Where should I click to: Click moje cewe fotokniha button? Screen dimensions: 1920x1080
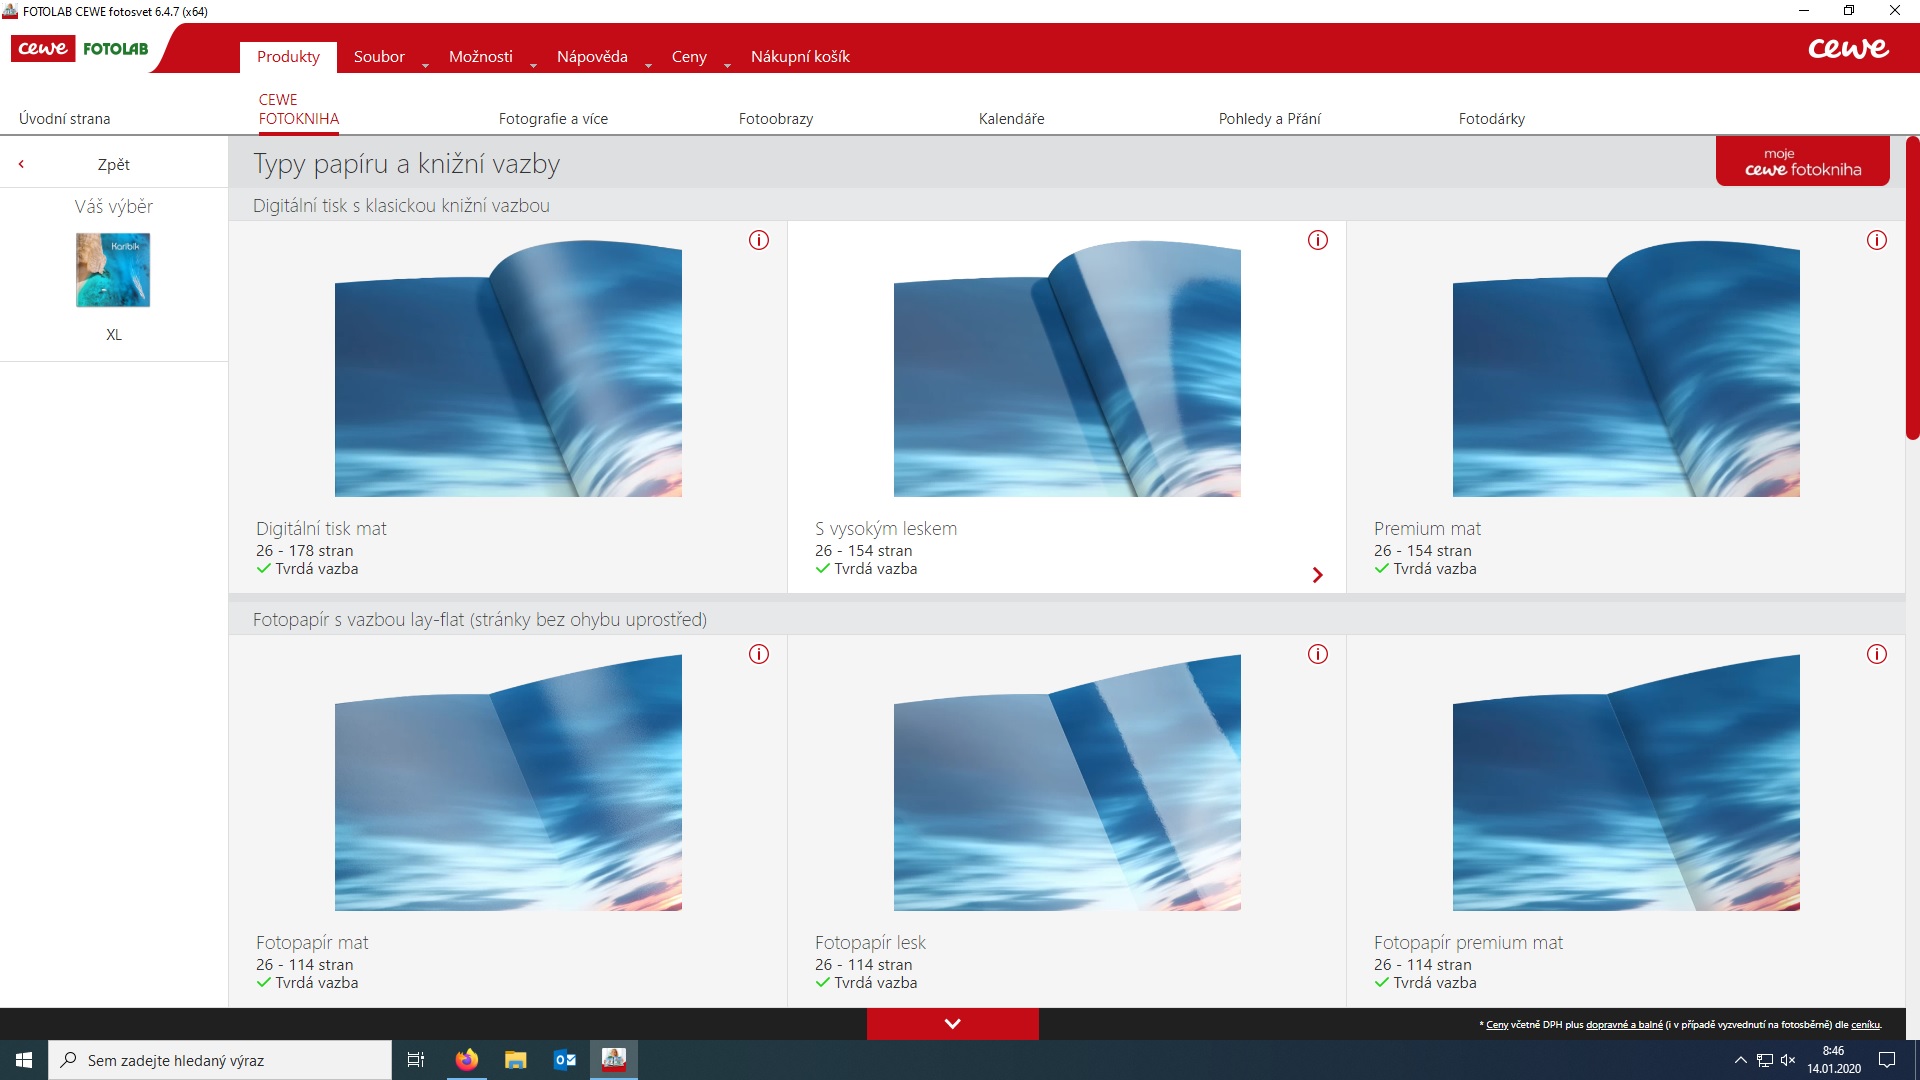[1803, 161]
